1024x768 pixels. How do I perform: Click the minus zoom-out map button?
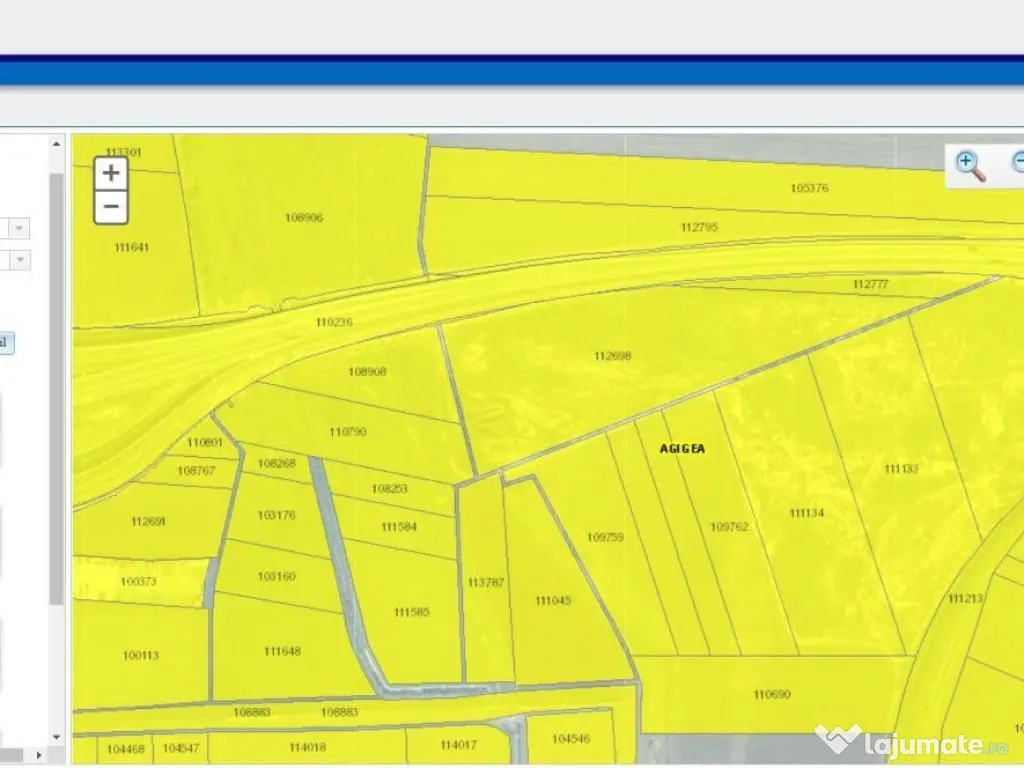click(x=111, y=208)
